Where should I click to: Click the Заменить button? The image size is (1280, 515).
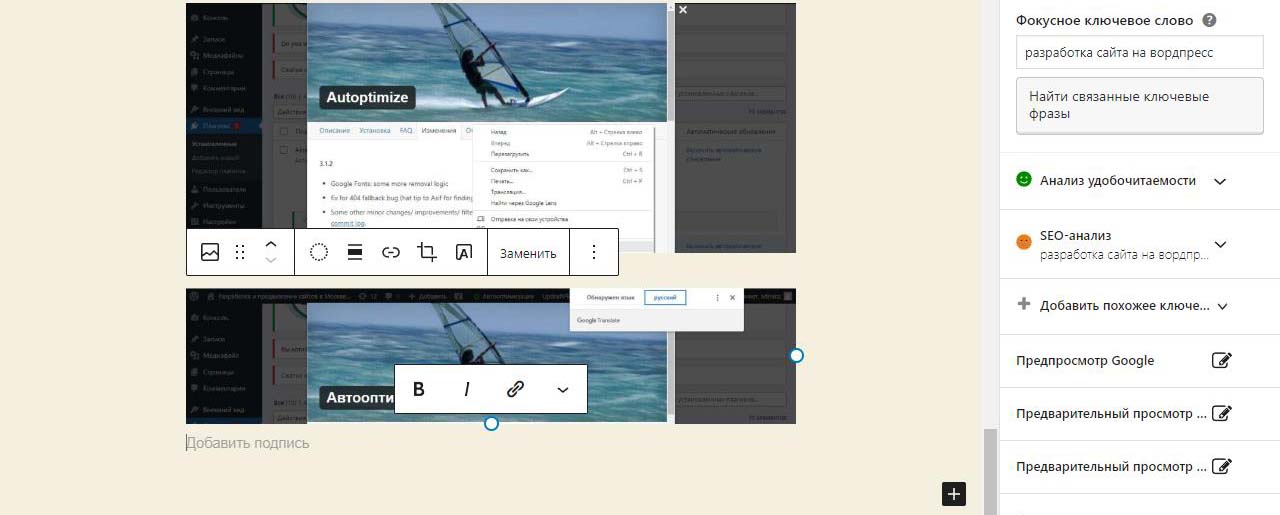[x=528, y=253]
